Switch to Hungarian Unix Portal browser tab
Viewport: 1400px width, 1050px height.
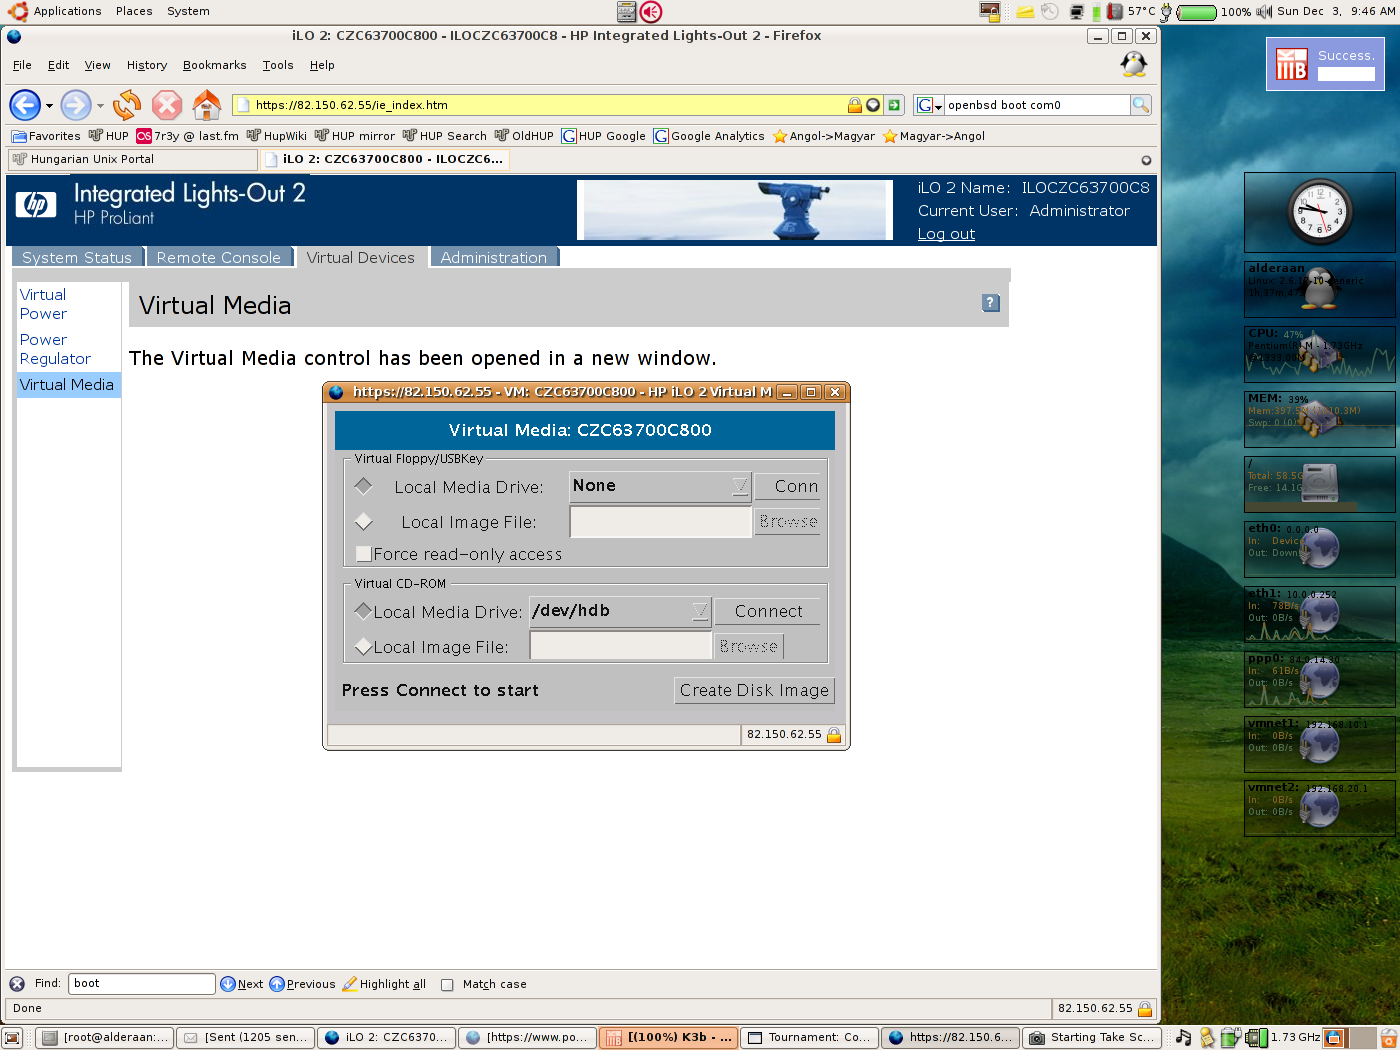click(132, 159)
